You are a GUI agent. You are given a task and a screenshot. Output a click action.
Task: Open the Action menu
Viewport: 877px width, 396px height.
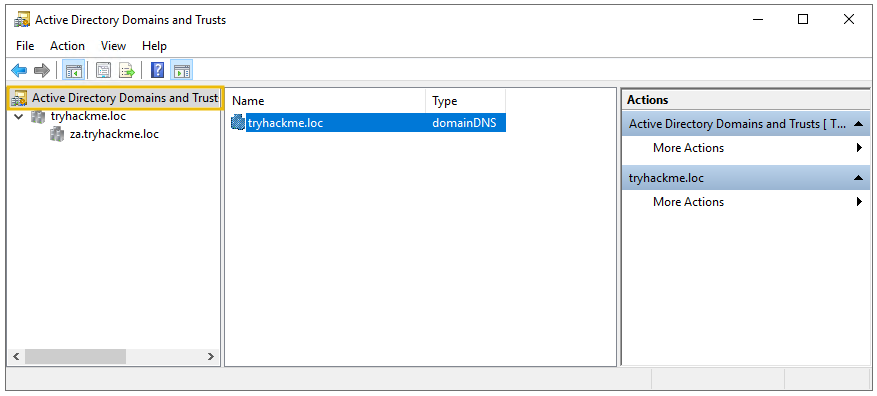click(x=68, y=46)
